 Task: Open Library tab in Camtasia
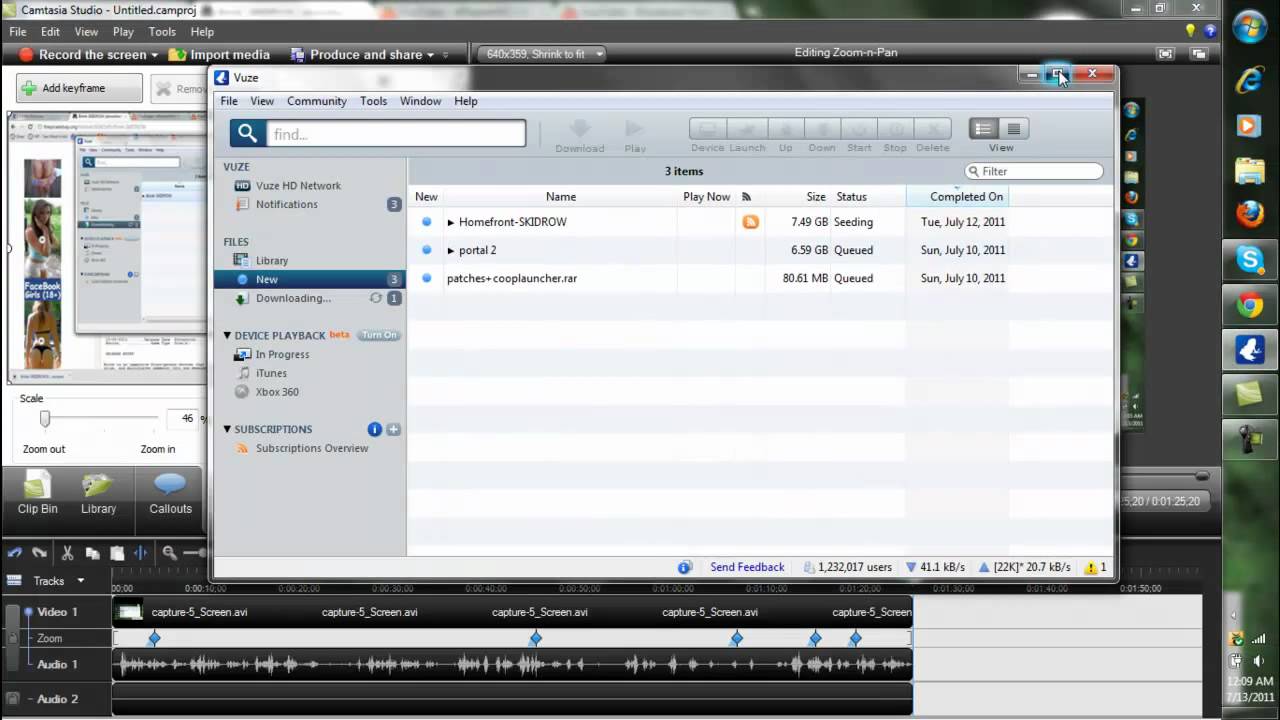[98, 493]
